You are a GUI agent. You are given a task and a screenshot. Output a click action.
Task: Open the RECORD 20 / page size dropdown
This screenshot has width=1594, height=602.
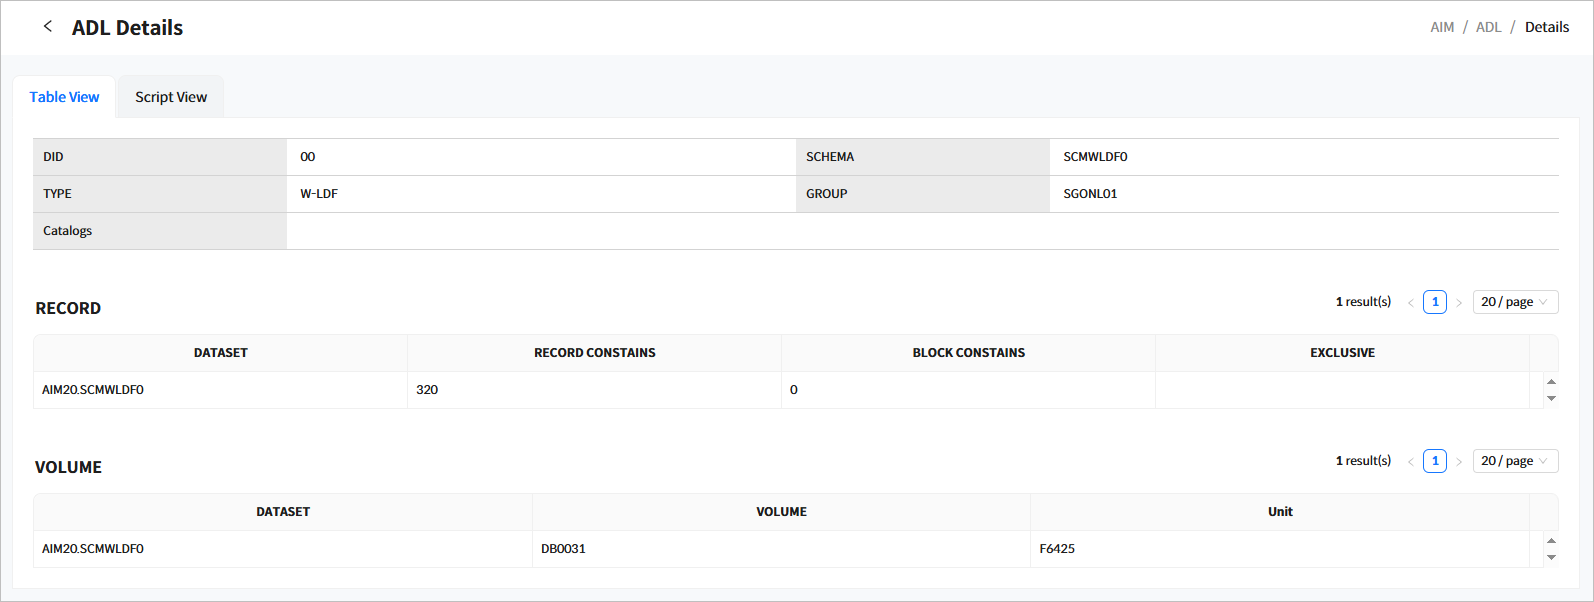pos(1514,302)
